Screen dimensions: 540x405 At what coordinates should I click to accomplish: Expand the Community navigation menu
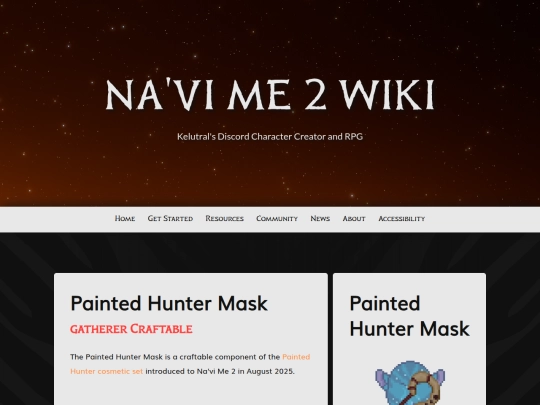tap(277, 218)
